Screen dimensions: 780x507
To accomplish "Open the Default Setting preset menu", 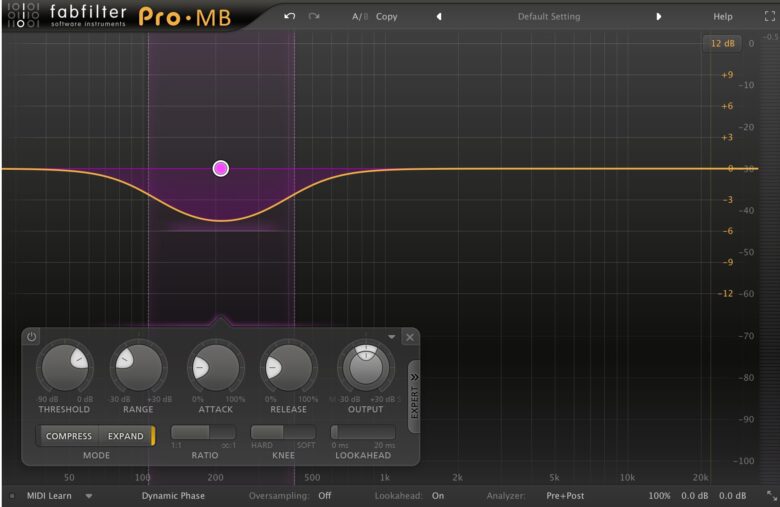I will pos(549,16).
